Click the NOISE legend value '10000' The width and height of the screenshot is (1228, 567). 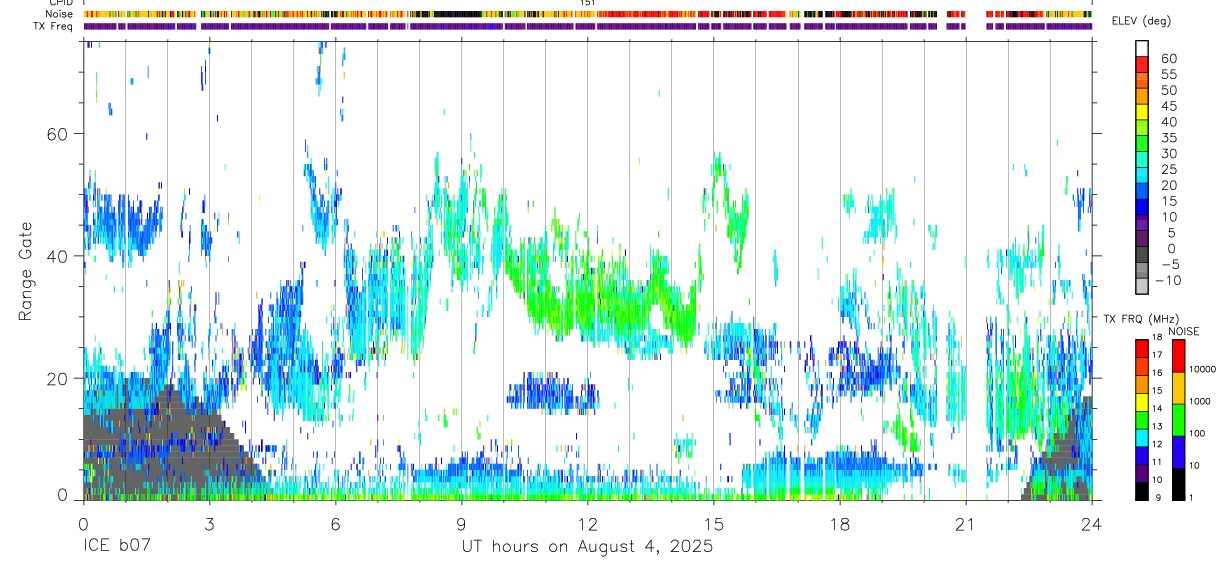coord(1203,369)
